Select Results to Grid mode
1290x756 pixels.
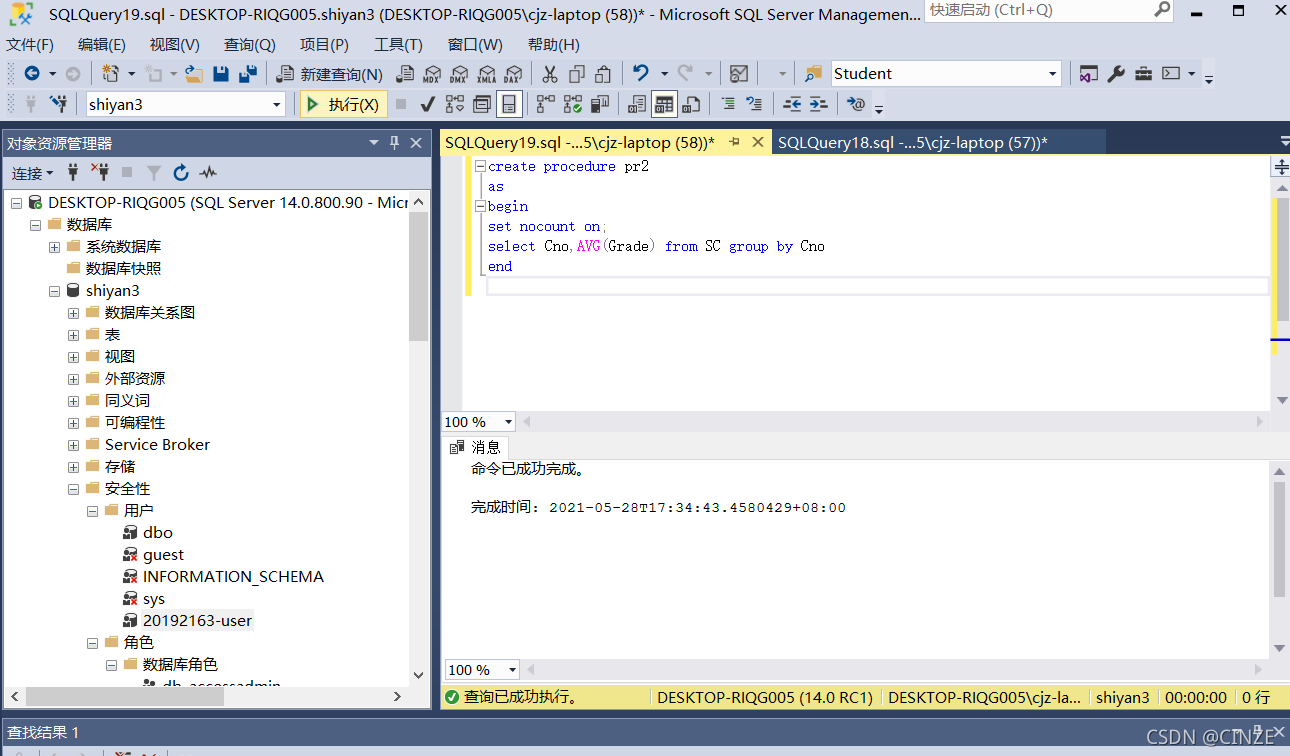coord(663,104)
